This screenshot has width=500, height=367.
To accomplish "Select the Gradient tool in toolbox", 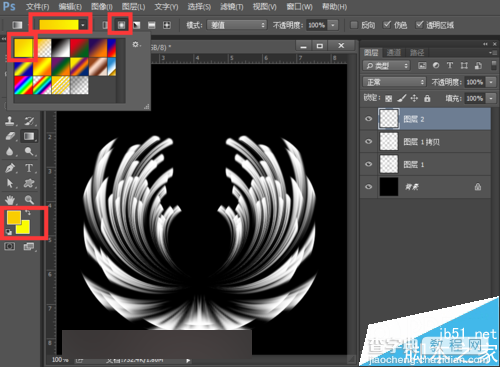I will (x=29, y=136).
